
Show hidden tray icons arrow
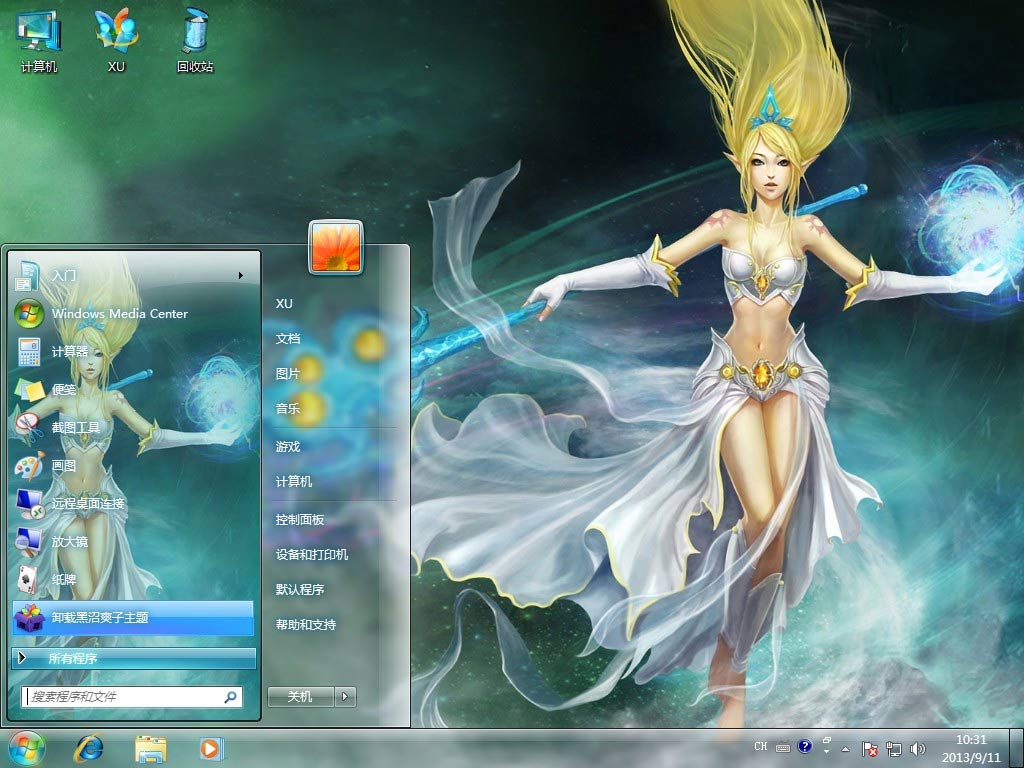(x=846, y=748)
